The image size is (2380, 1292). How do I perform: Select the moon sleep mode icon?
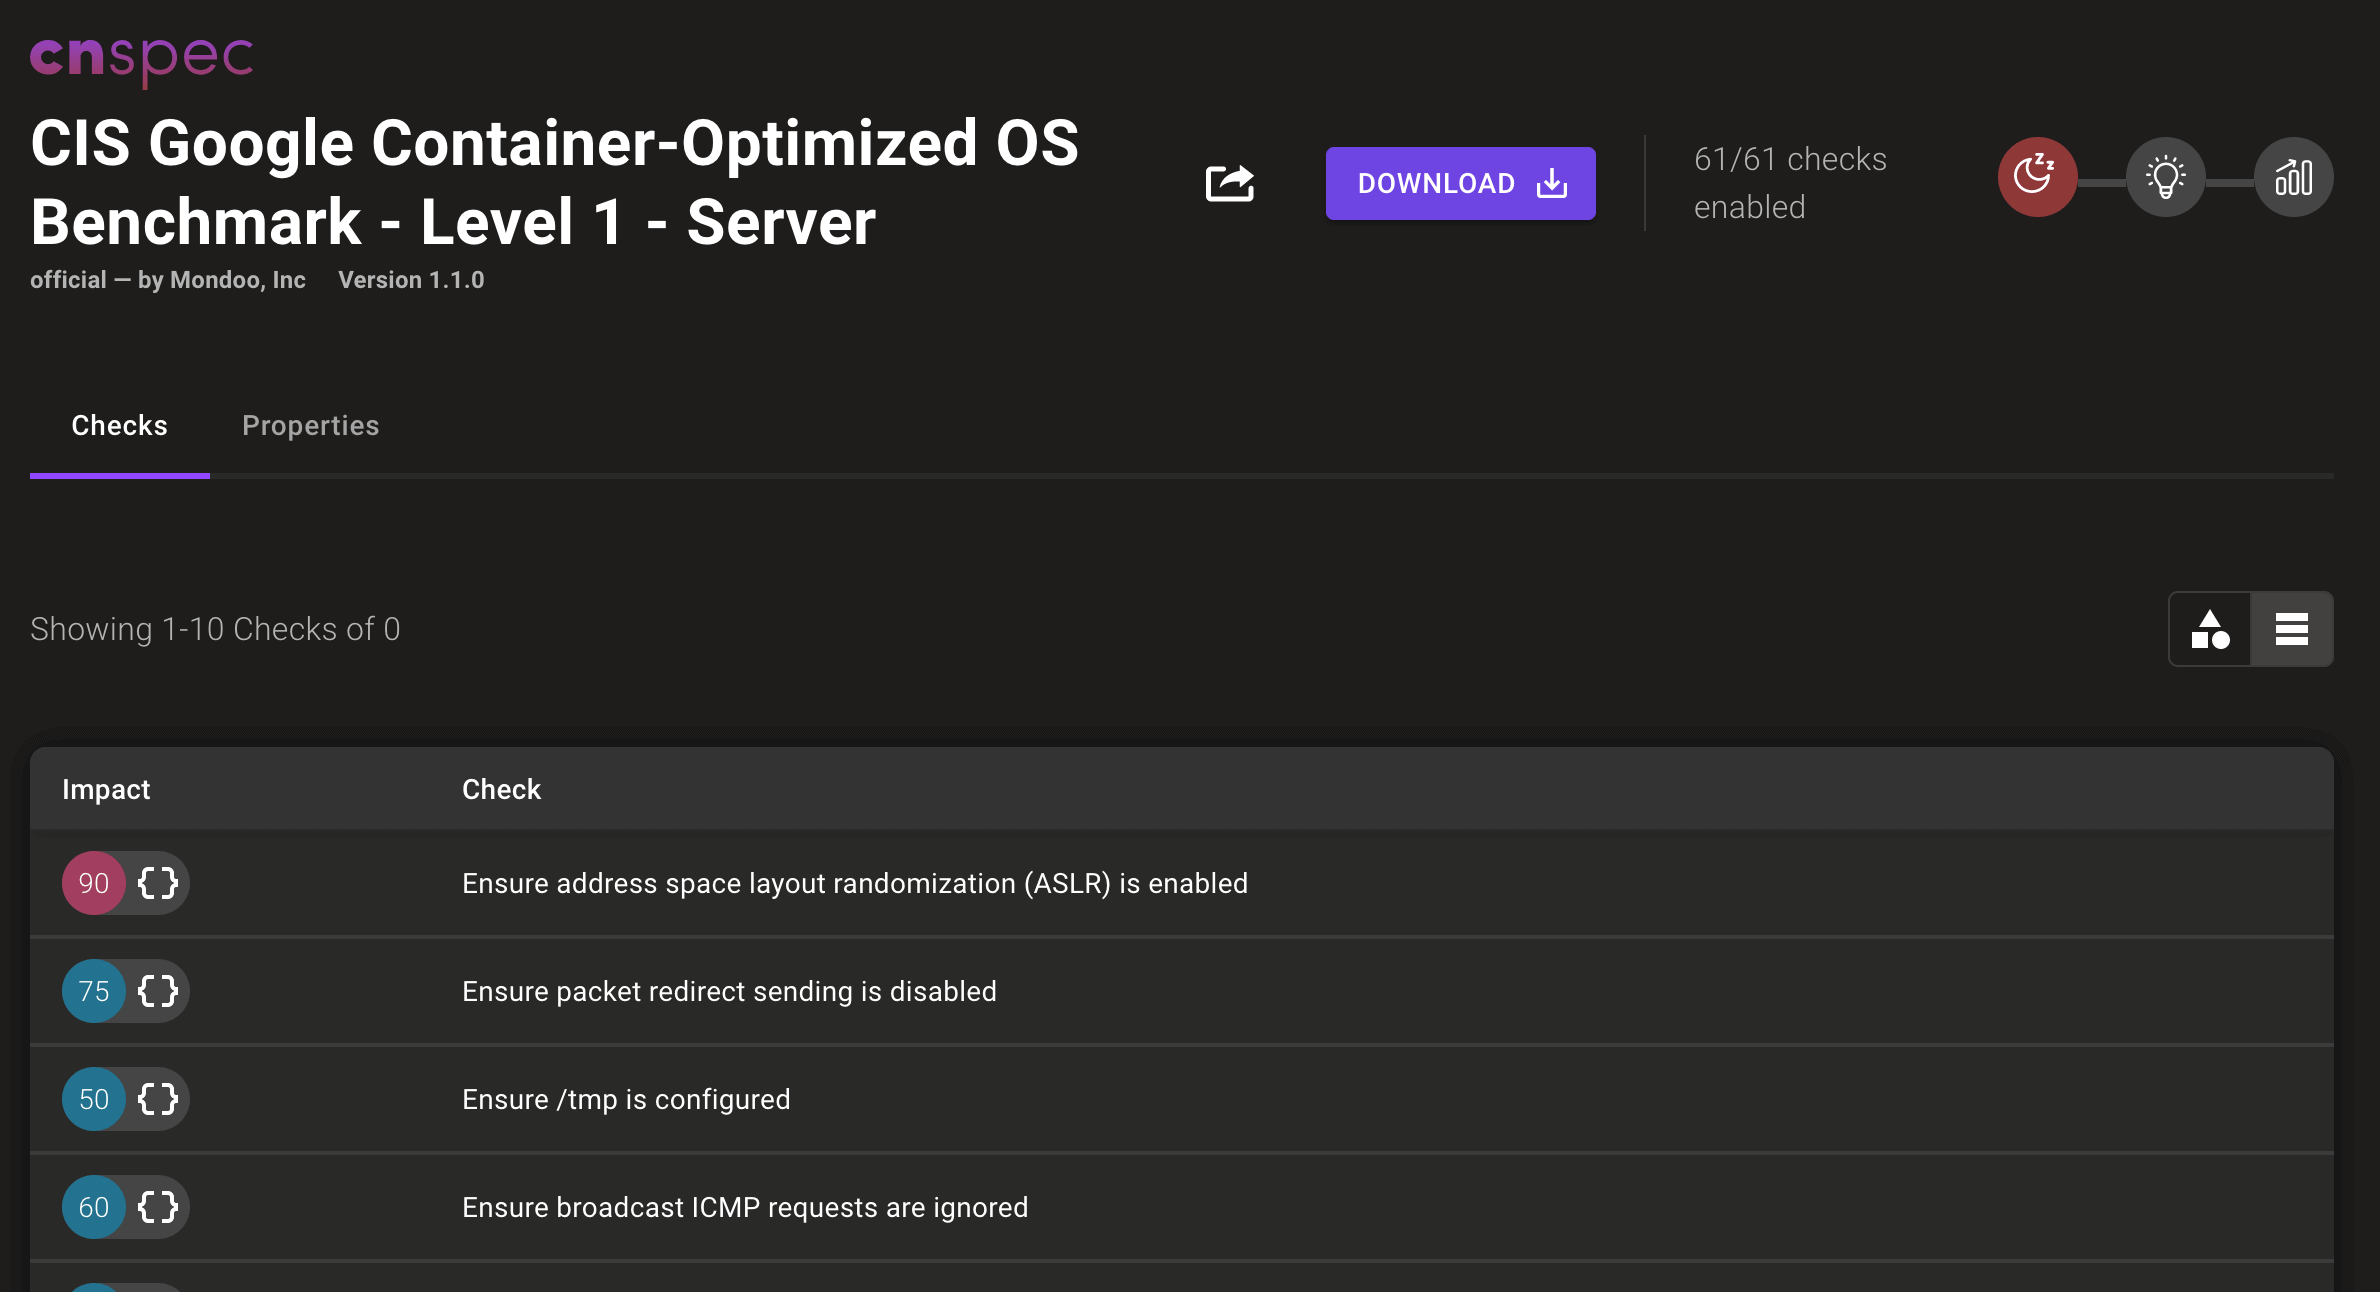(2037, 177)
